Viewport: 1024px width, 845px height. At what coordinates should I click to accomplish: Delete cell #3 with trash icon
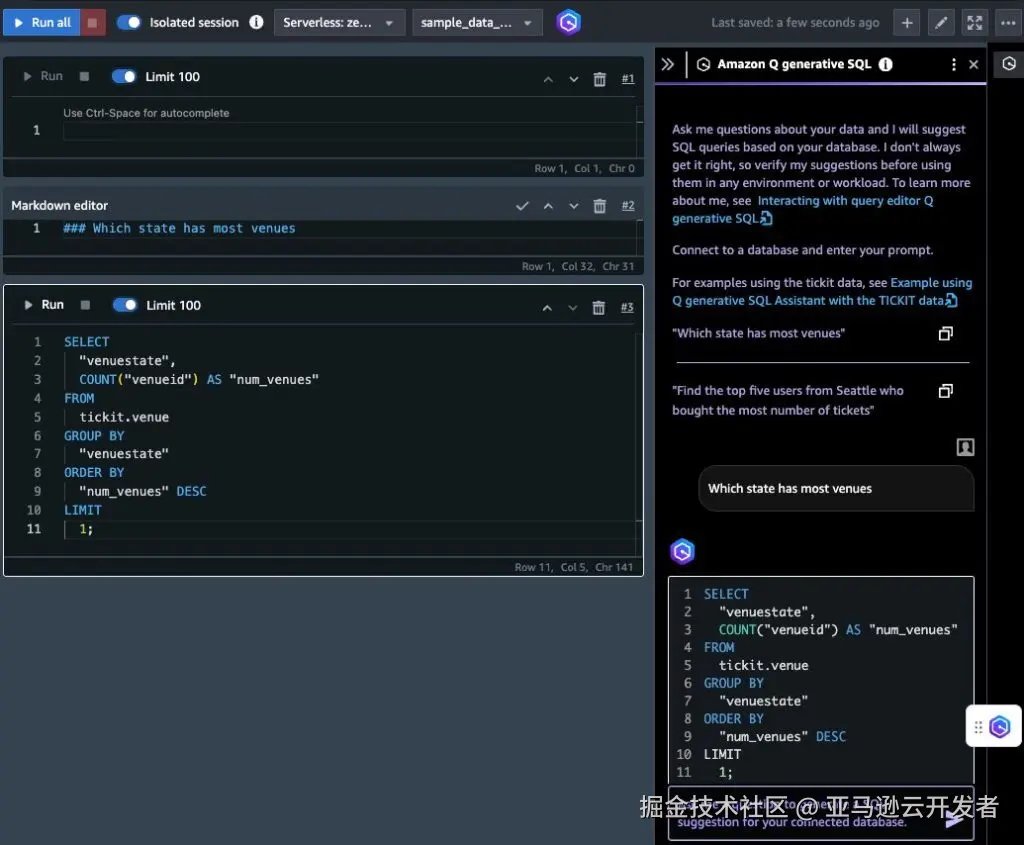click(x=598, y=308)
